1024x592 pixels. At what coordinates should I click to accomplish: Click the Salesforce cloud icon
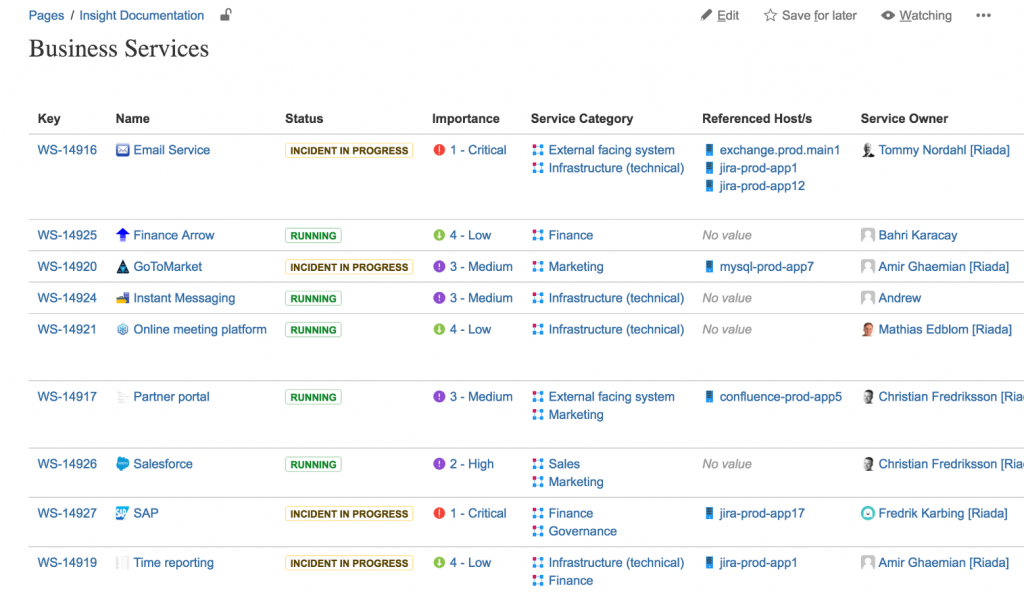[122, 464]
